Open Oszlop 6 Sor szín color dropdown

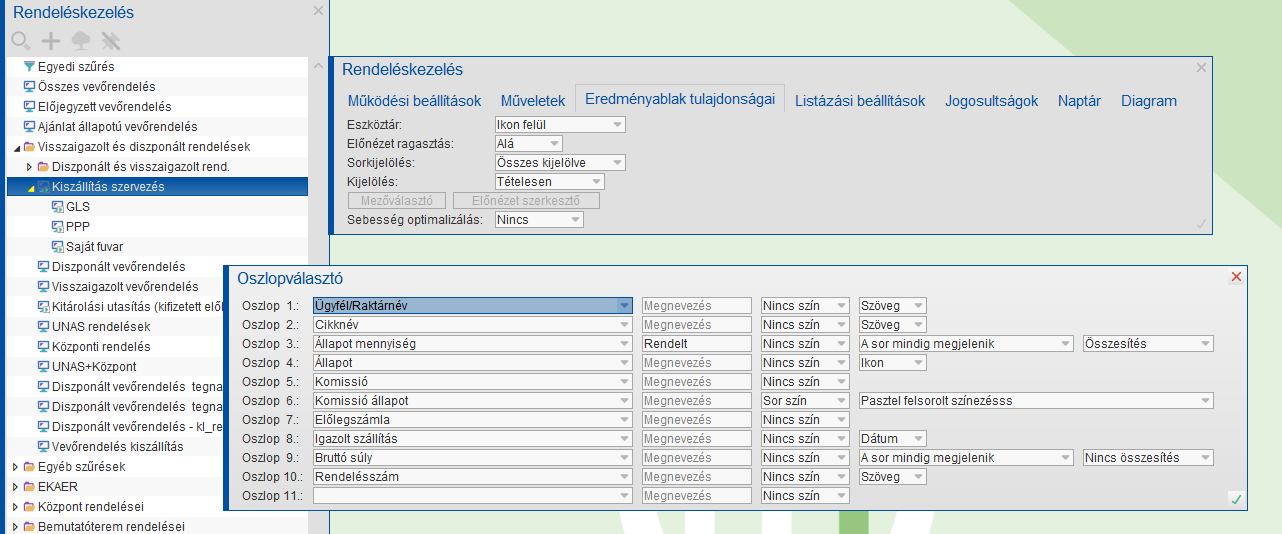[x=805, y=401]
